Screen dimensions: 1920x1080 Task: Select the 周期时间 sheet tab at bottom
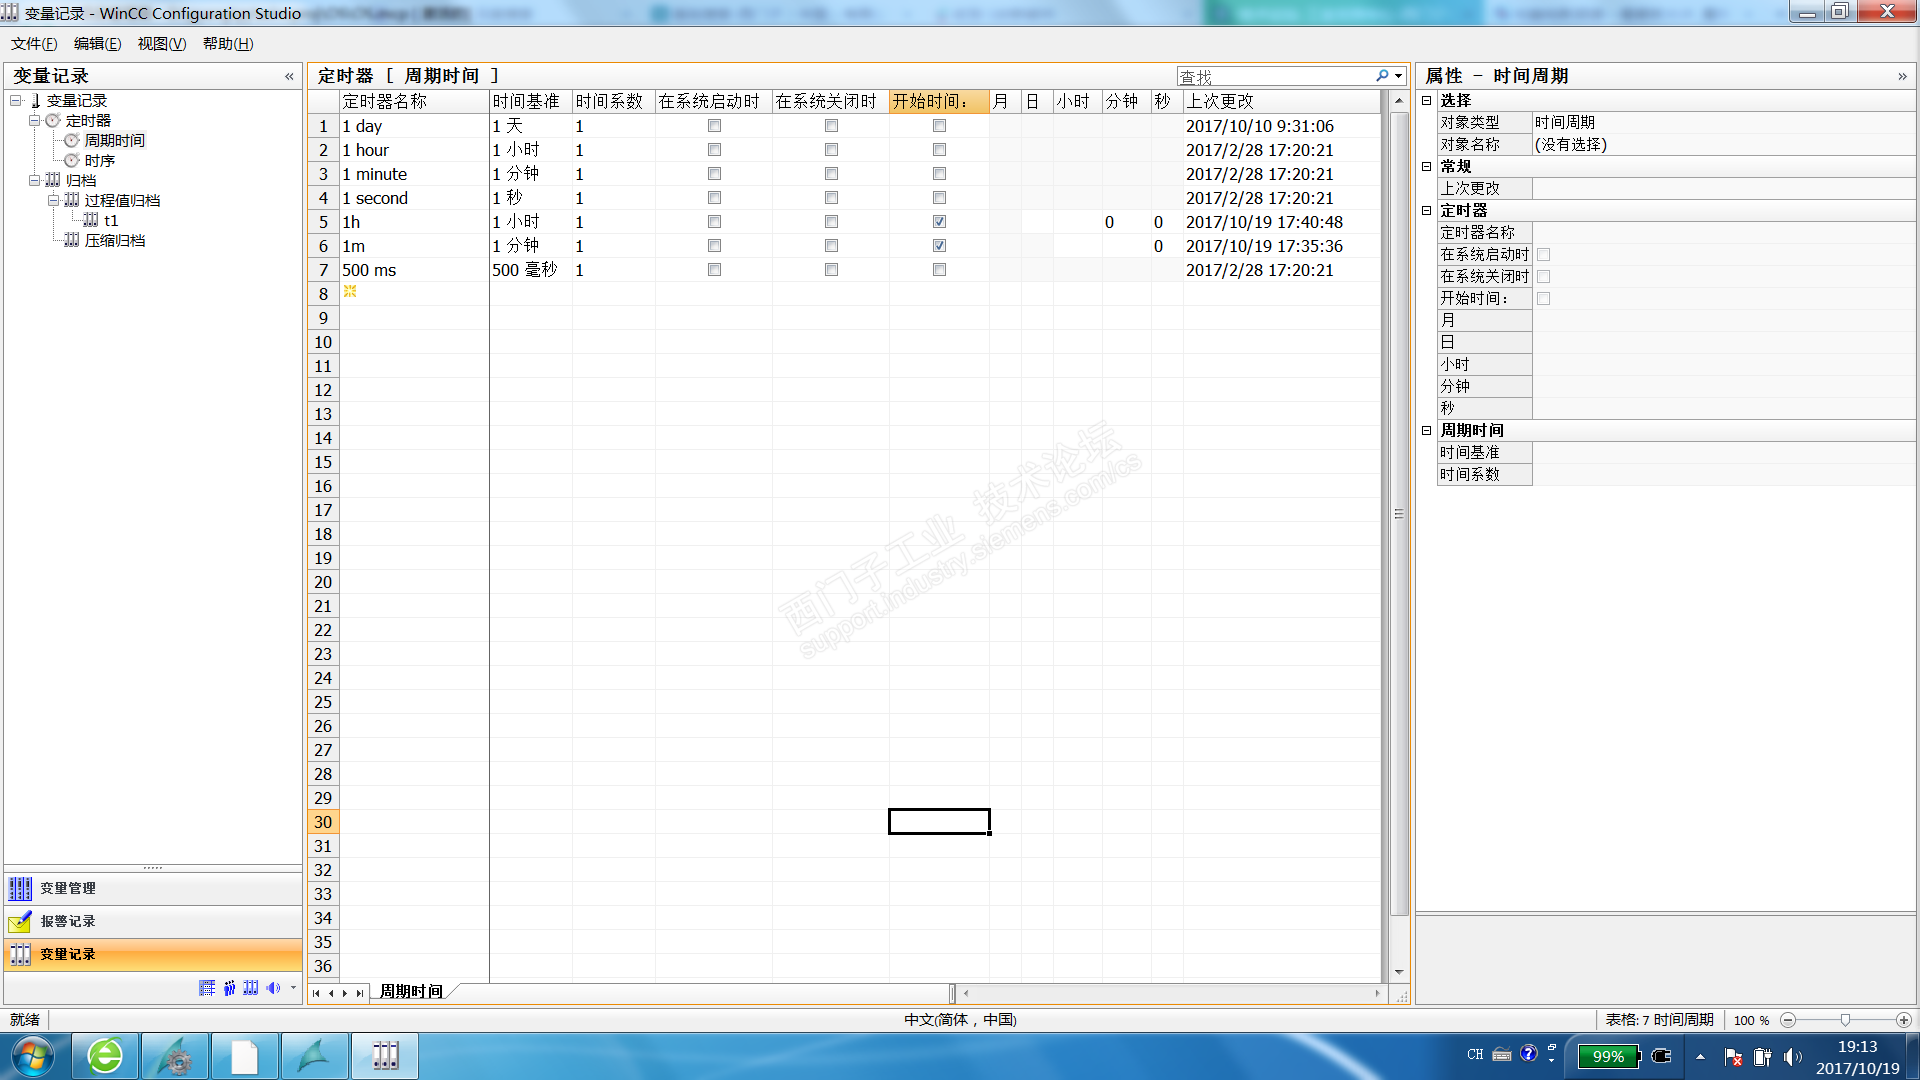411,992
